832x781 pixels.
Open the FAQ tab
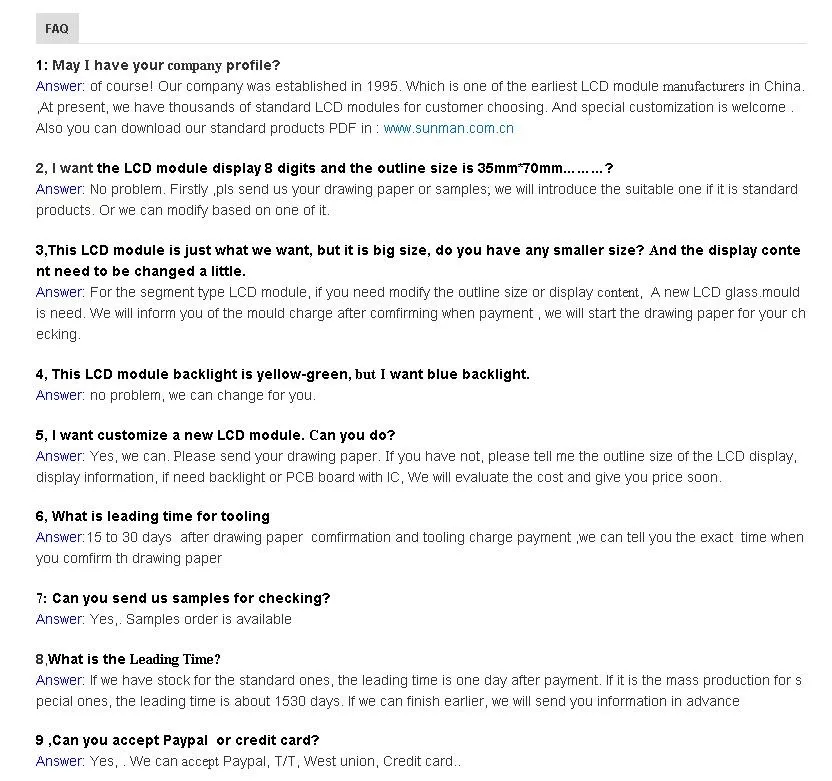tap(57, 29)
